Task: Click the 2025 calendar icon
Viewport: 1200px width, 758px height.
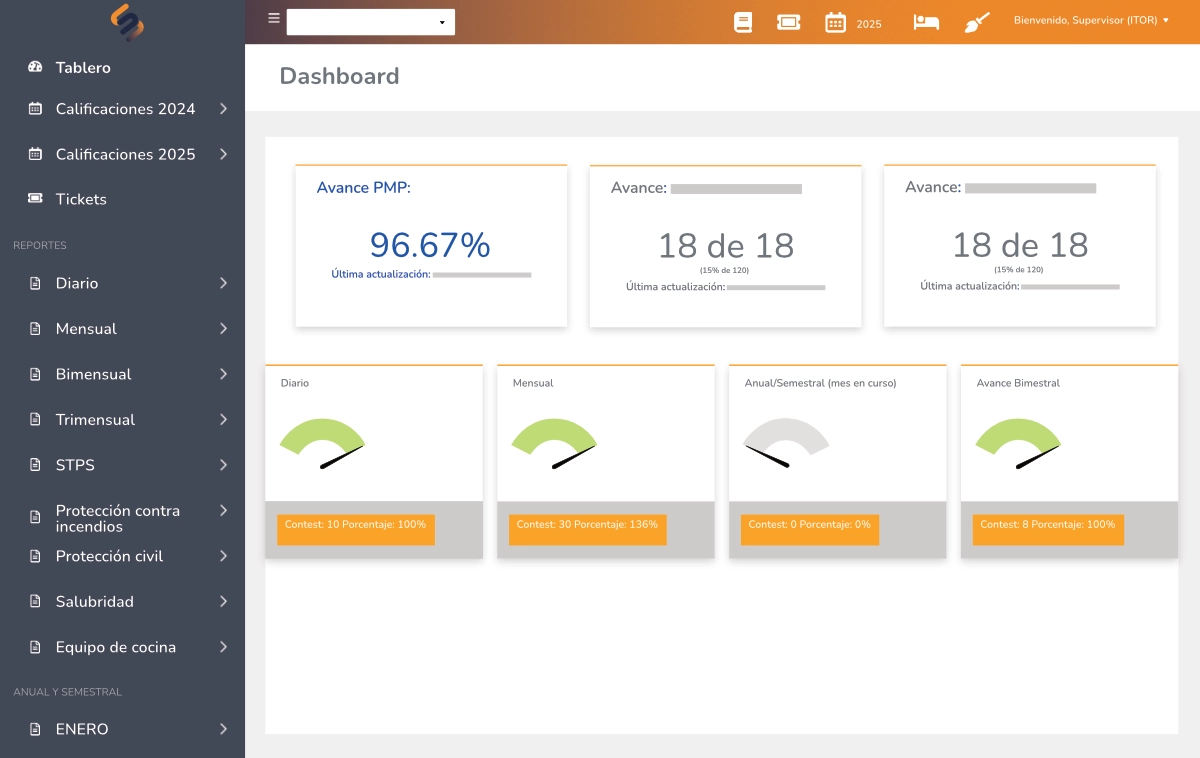Action: point(836,22)
